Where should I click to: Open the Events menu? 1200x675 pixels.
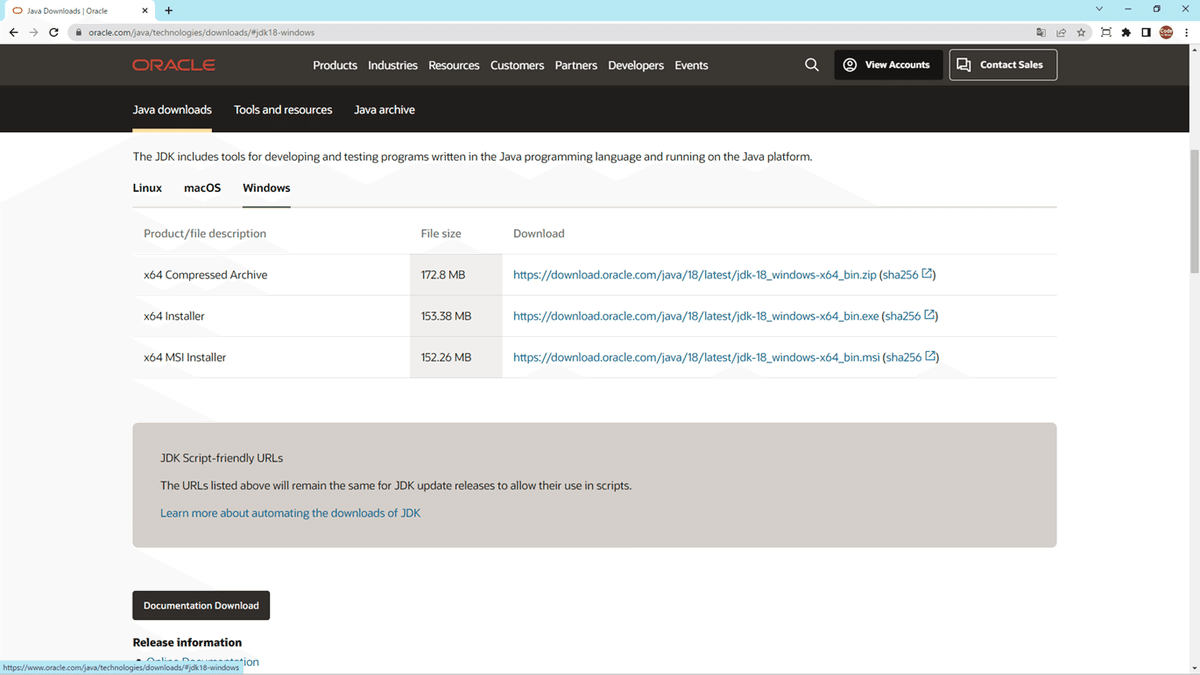(x=691, y=65)
